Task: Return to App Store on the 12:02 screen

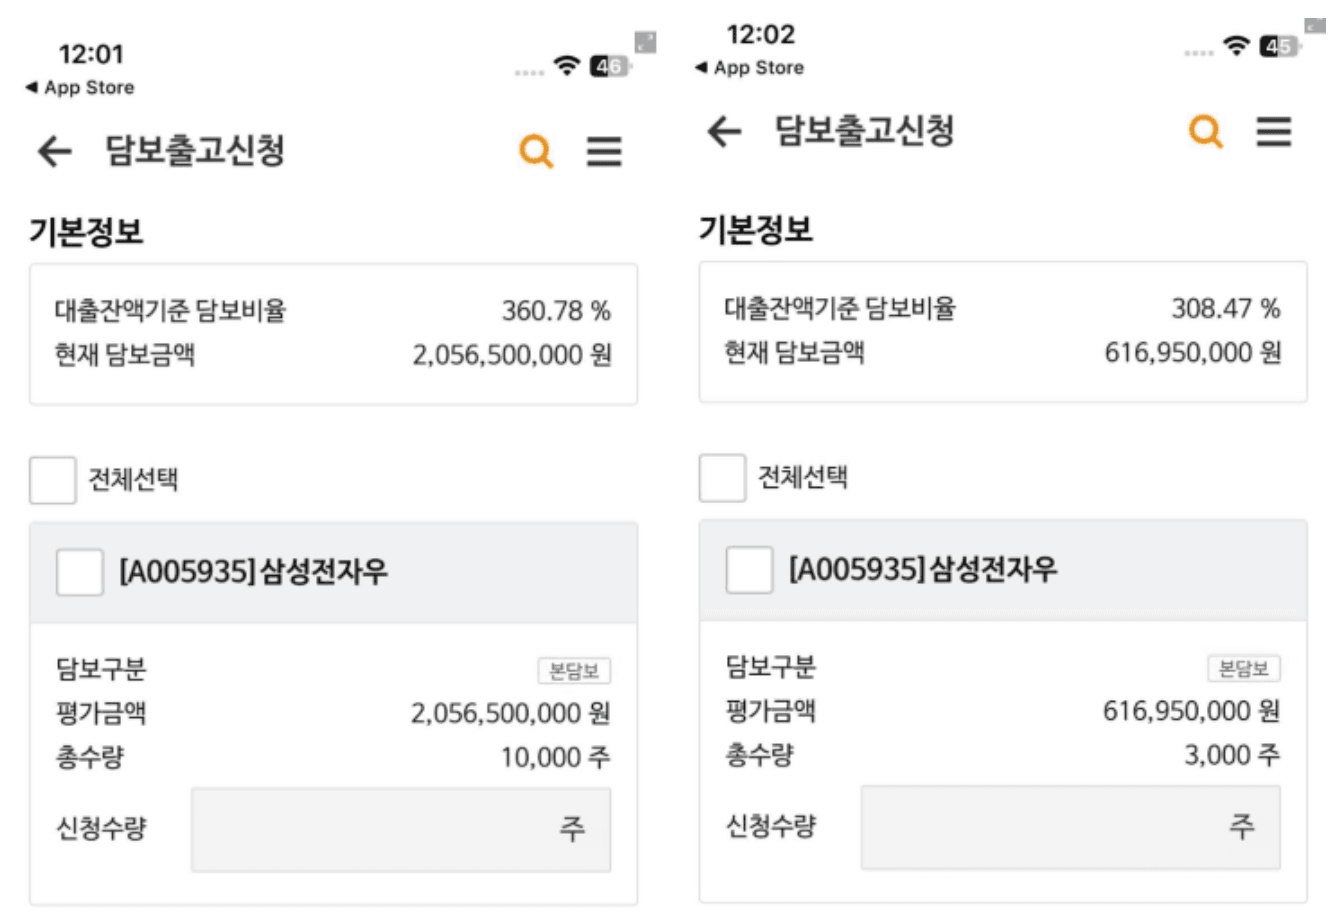Action: 750,68
